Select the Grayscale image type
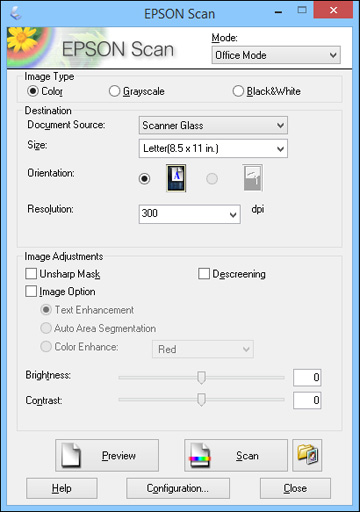This screenshot has width=360, height=512. [137, 91]
